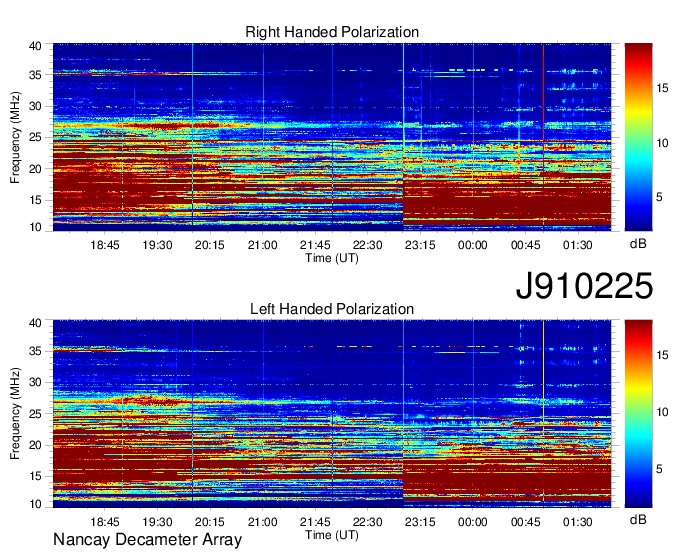The image size is (680, 552).
Task: Click "Frequency (MHz)" axis label of Left Handed plot
Action: [15, 414]
